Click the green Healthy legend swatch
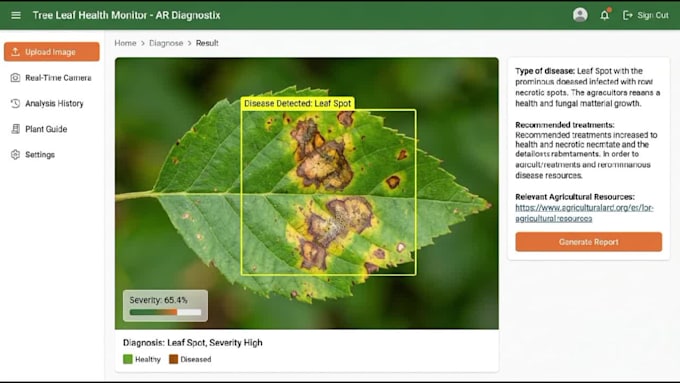The width and height of the screenshot is (680, 383). pos(128,359)
